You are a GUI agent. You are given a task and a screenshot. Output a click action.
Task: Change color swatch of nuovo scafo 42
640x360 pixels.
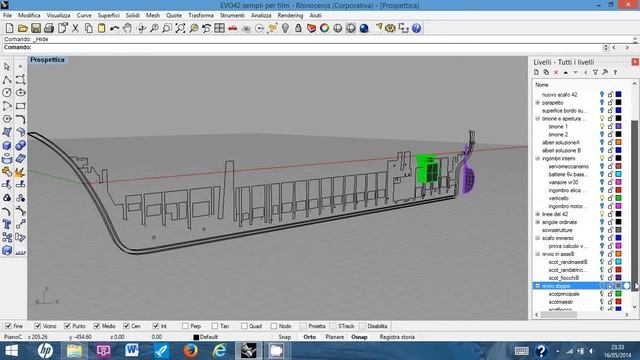click(x=618, y=95)
